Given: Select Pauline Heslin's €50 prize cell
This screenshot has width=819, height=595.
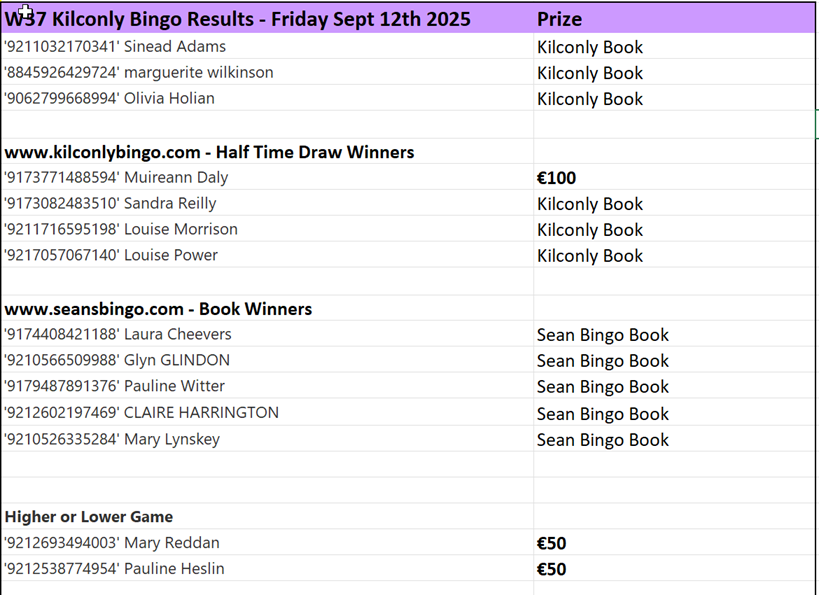Looking at the screenshot, I should [x=674, y=568].
